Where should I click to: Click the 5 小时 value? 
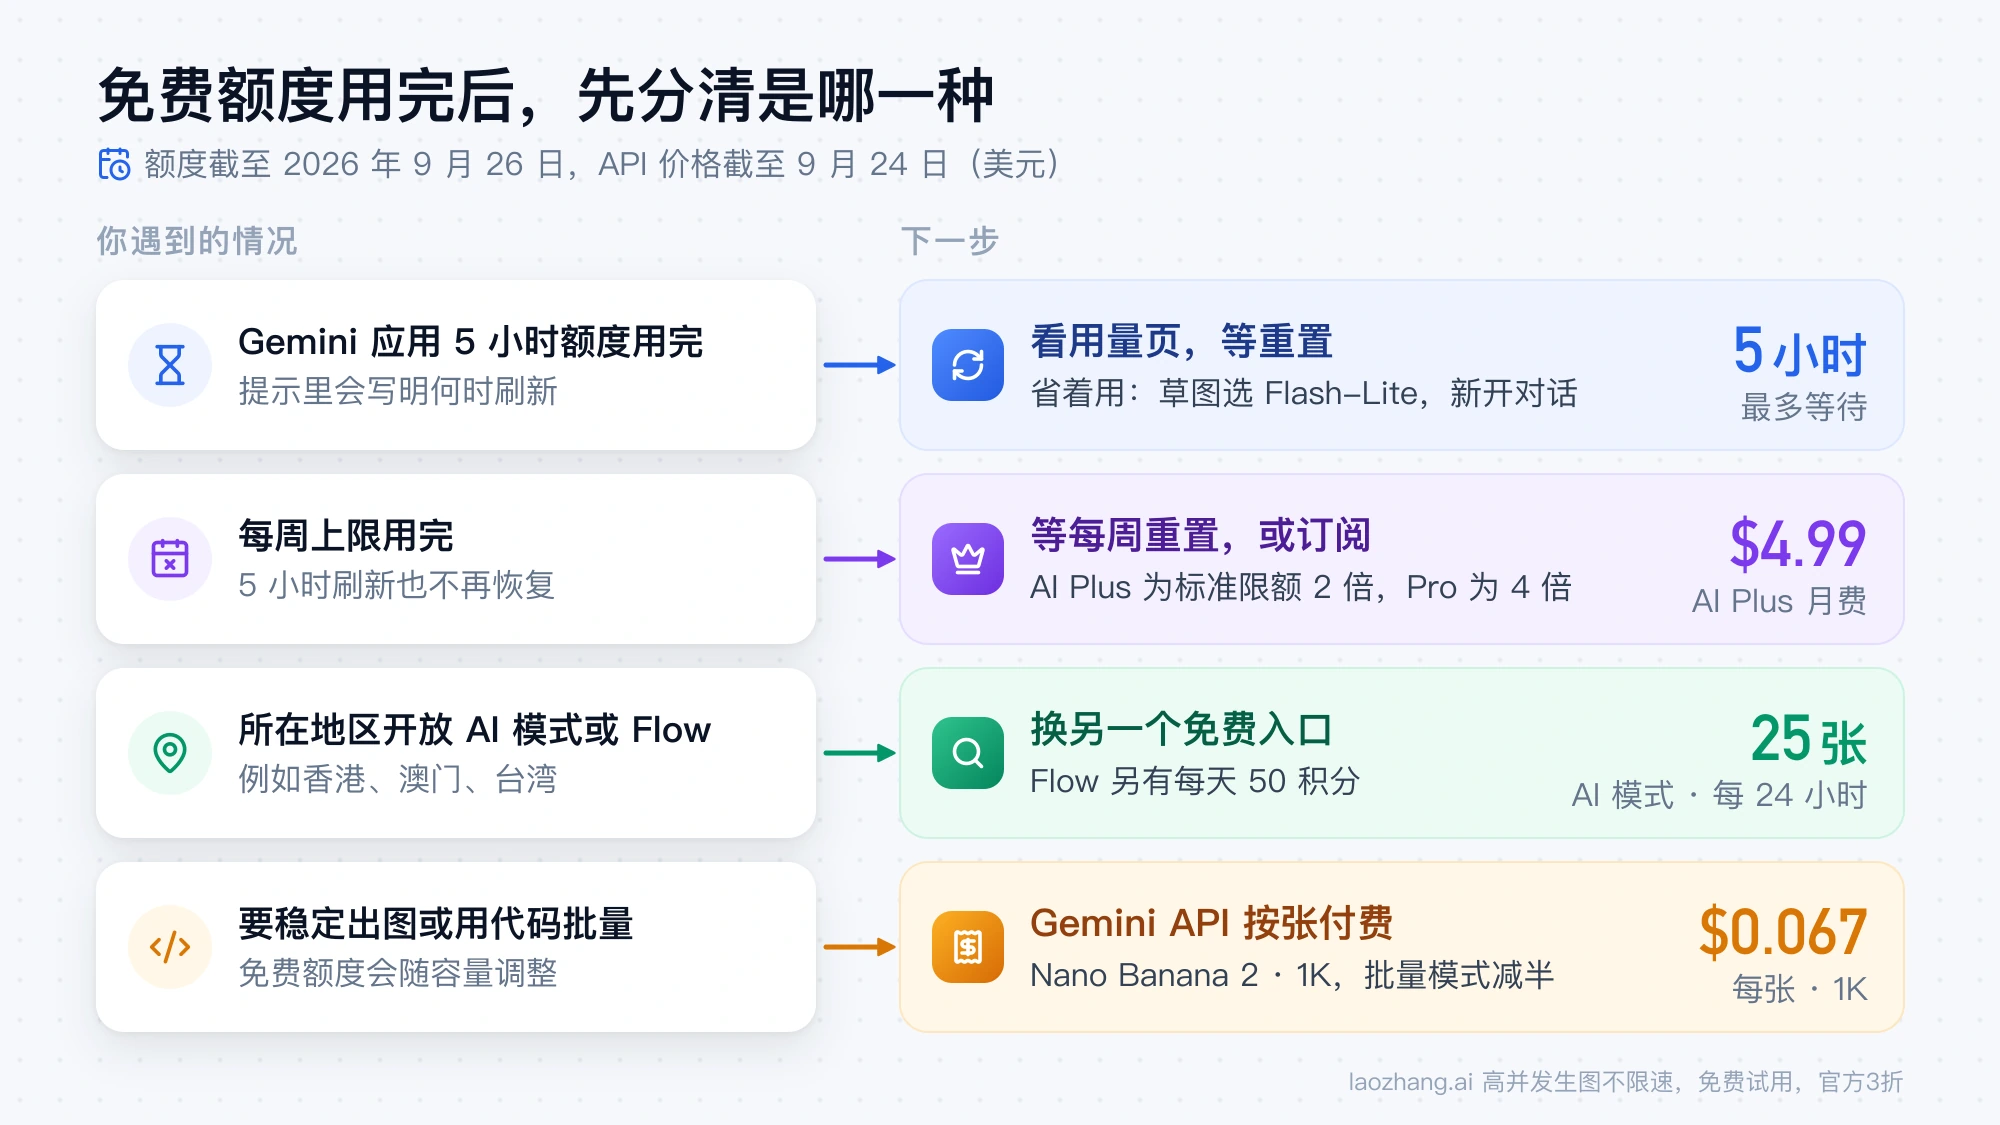click(1800, 352)
